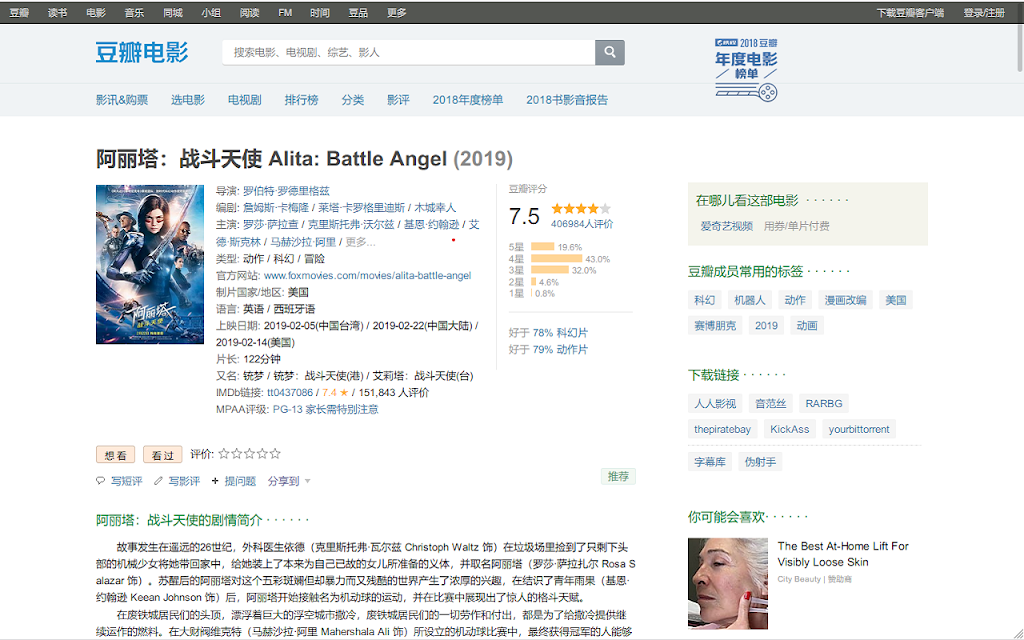Screen dimensions: 1024x640
Task: Click the search magnifier button
Action: tap(609, 52)
